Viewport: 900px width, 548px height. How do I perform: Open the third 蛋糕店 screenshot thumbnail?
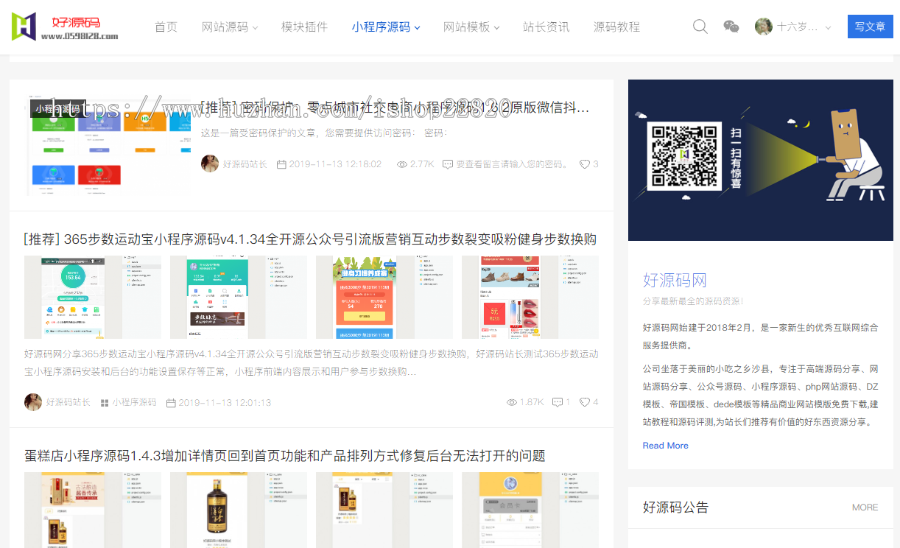coord(384,510)
